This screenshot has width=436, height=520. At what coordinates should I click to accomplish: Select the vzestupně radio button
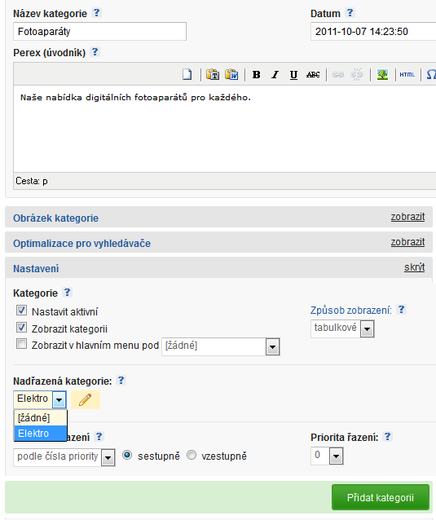coord(191,455)
